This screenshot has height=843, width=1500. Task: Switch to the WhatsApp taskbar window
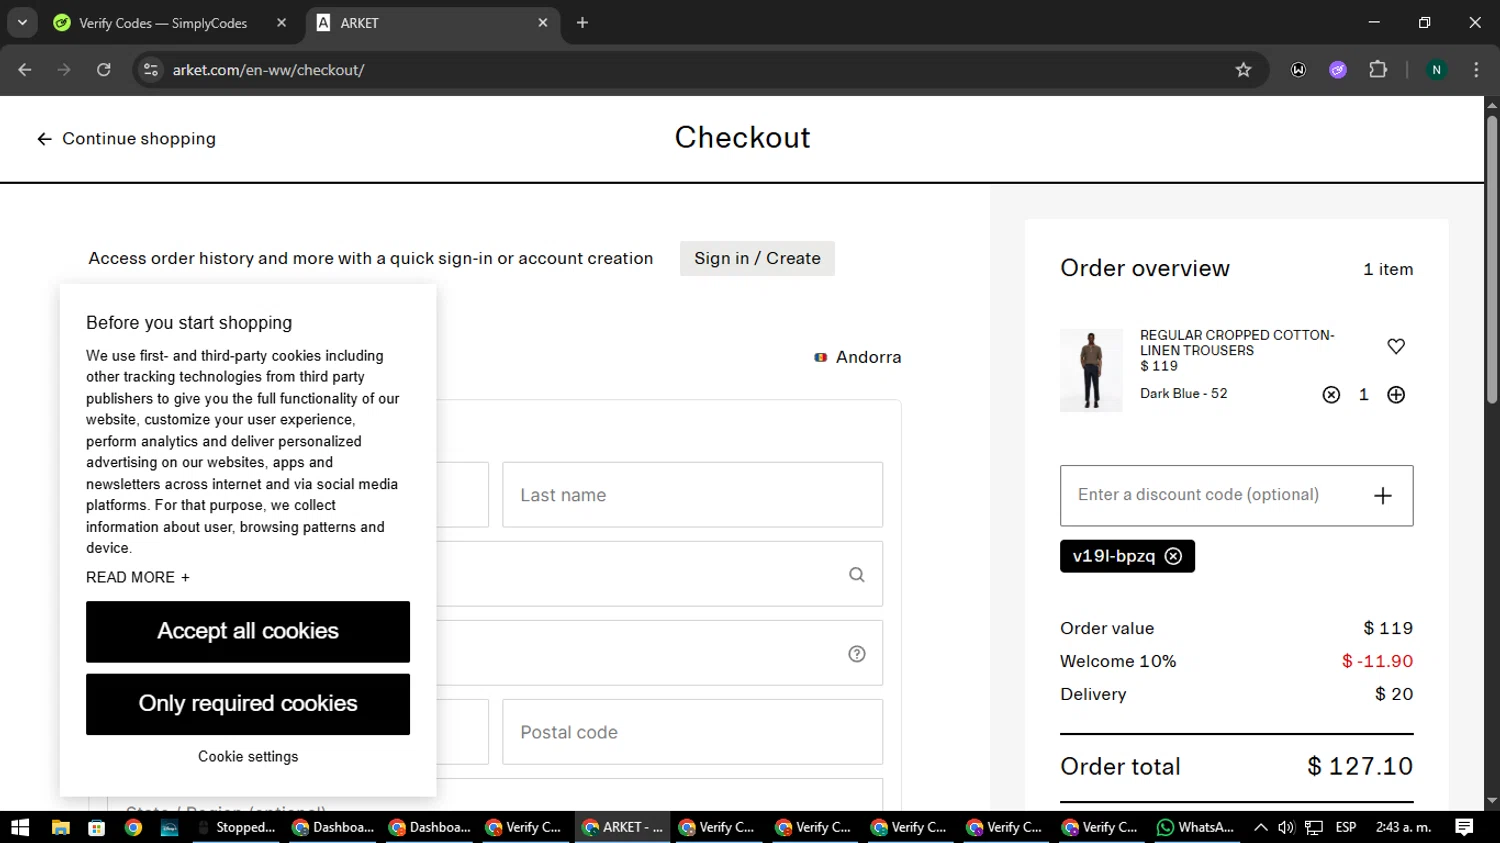point(1196,827)
